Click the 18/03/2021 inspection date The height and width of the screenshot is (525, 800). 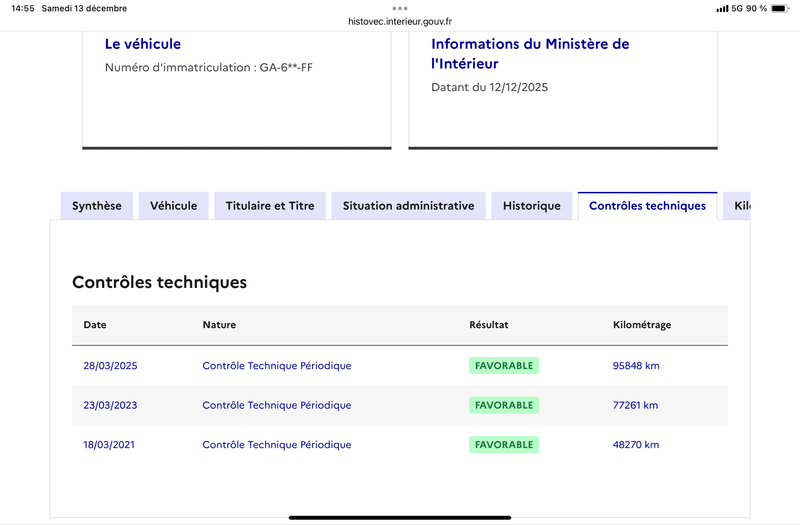109,445
